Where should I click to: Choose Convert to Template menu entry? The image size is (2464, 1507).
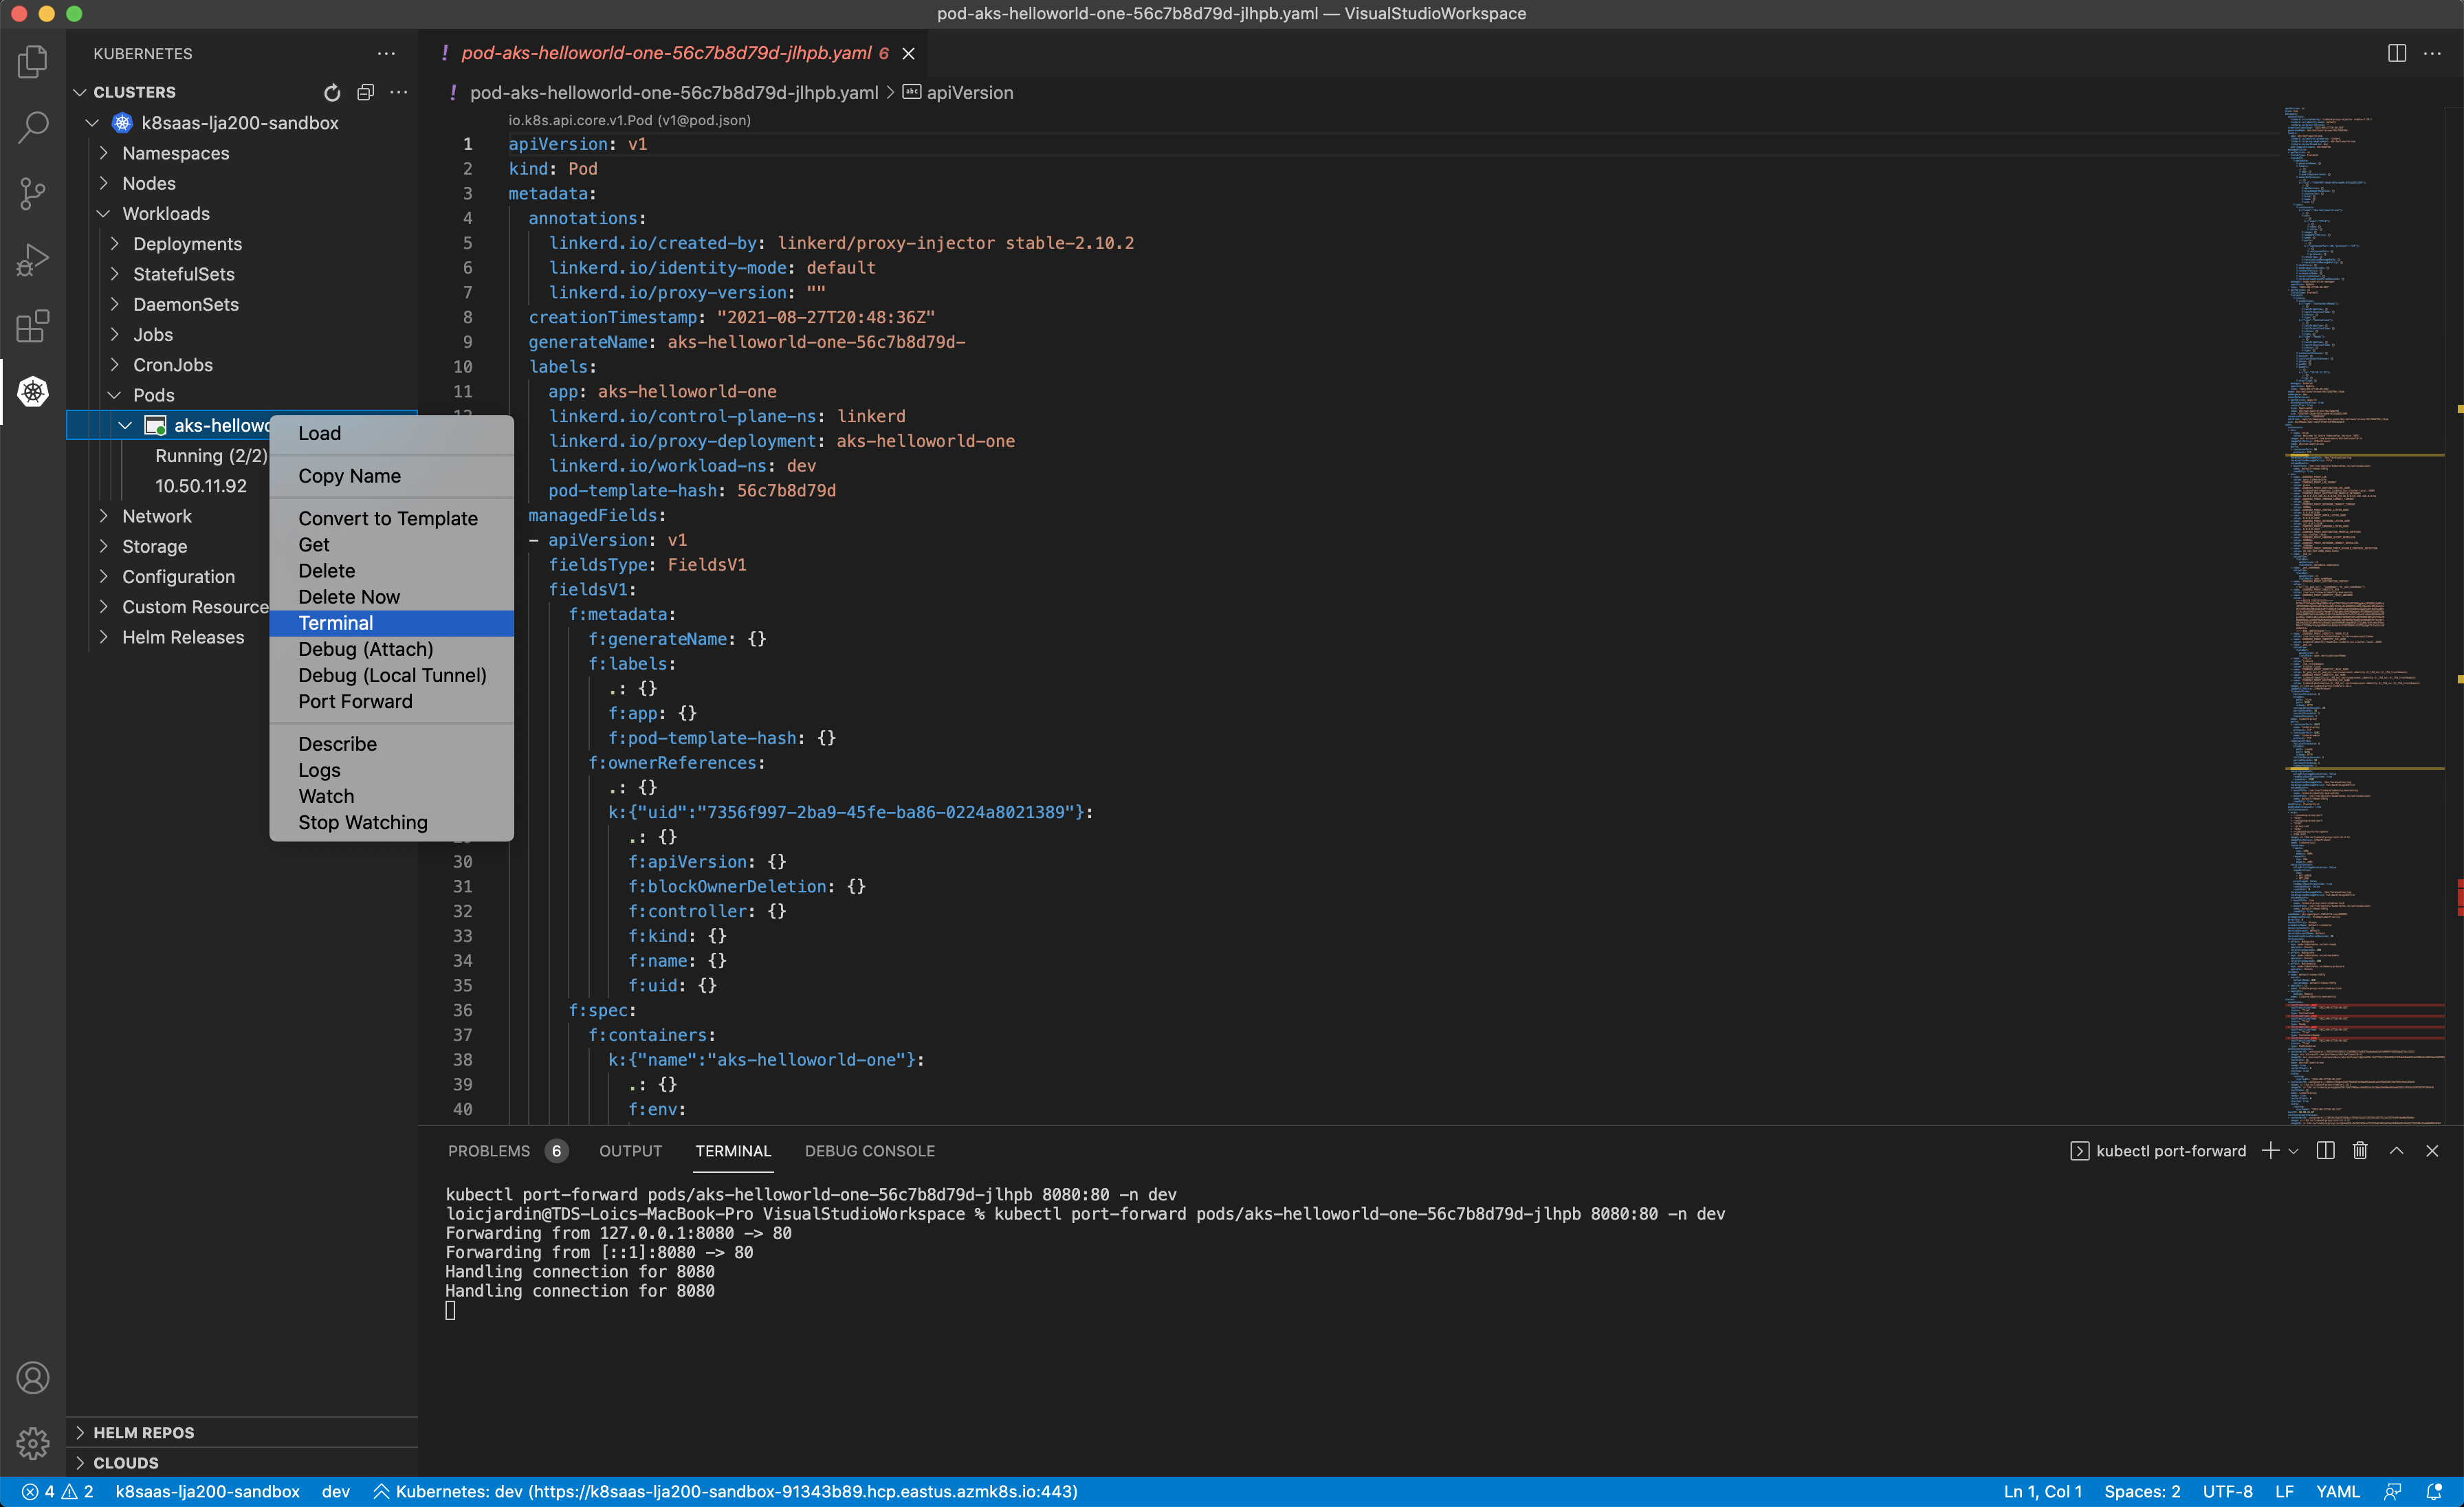point(391,518)
